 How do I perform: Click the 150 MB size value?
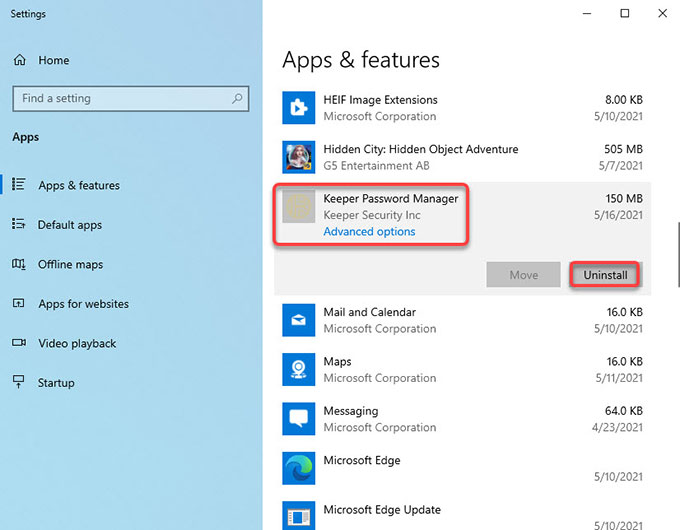tap(624, 199)
